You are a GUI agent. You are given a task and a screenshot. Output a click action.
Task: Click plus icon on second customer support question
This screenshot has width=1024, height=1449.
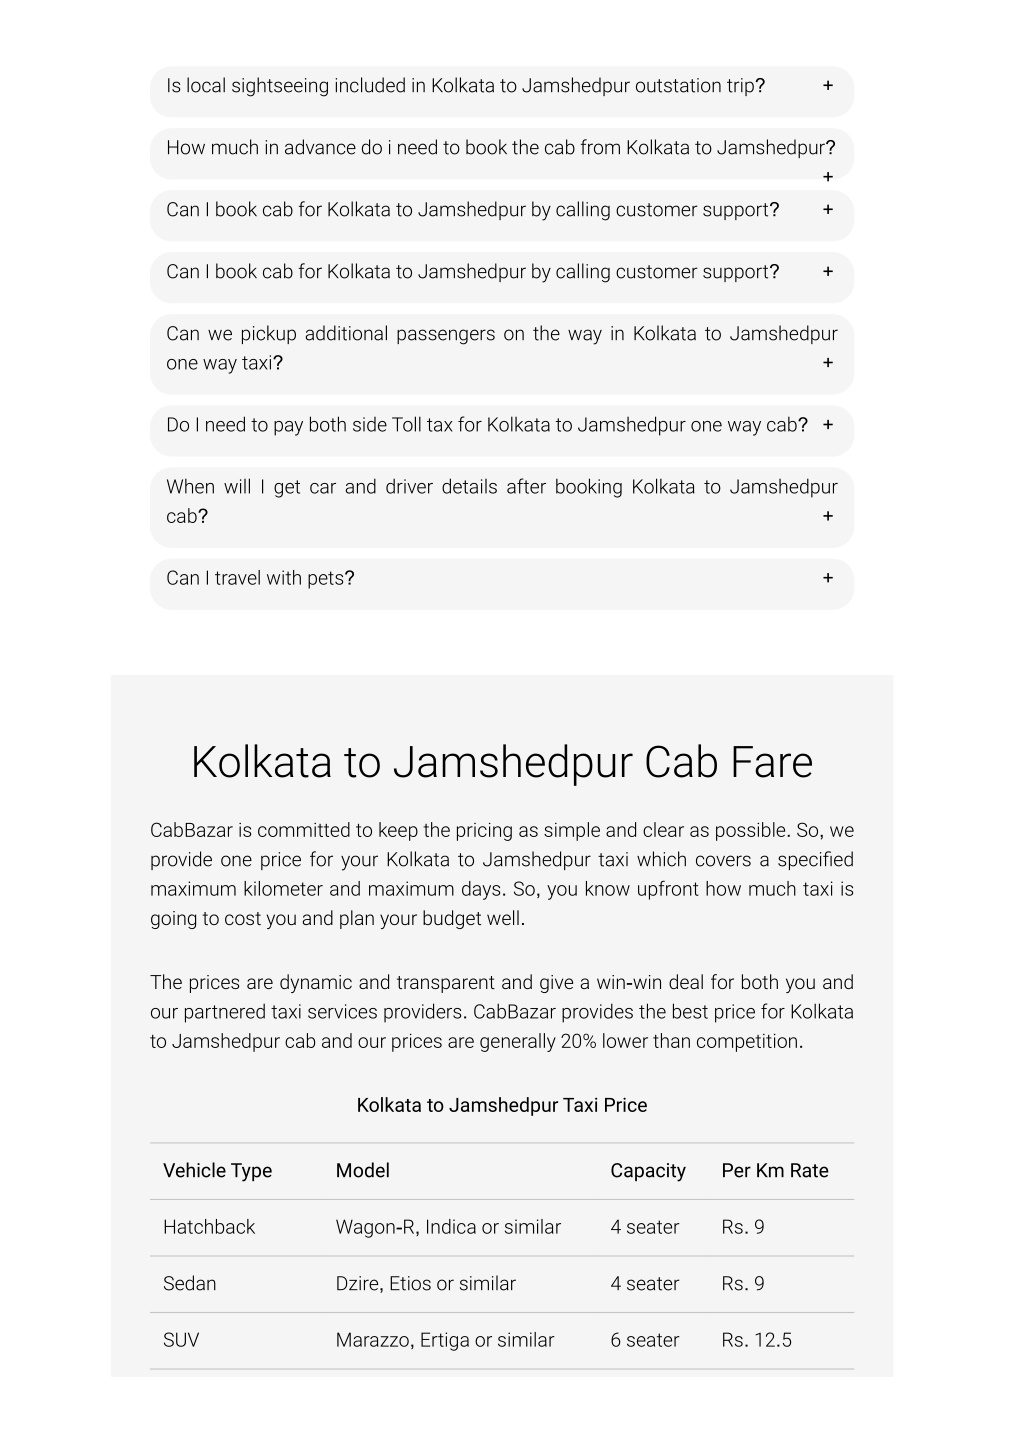coord(828,272)
